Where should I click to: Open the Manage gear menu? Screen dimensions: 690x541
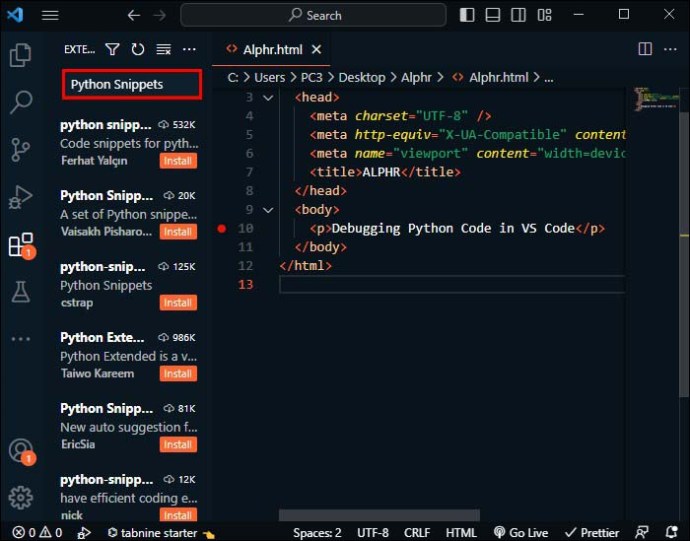[20, 498]
